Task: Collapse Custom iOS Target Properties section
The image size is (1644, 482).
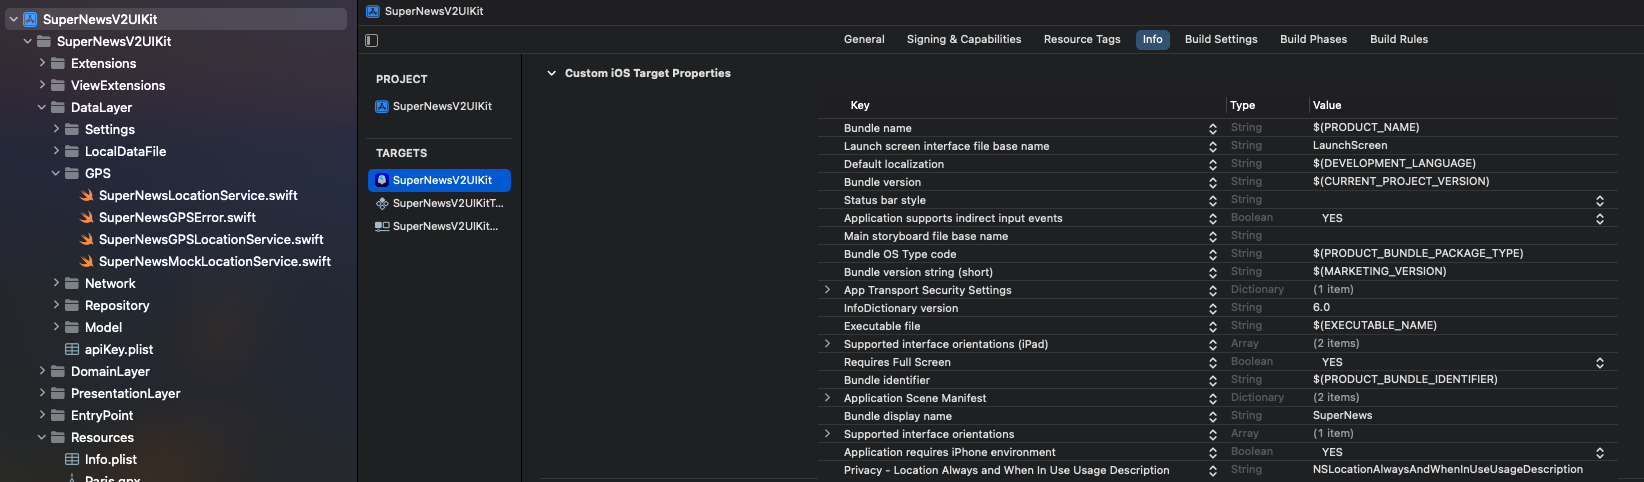Action: point(551,73)
